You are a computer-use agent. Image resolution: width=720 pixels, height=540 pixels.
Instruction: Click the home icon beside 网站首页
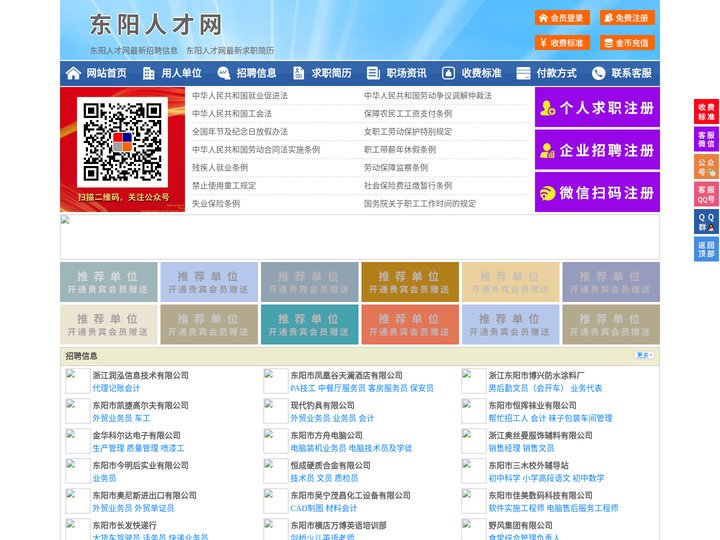tap(73, 73)
